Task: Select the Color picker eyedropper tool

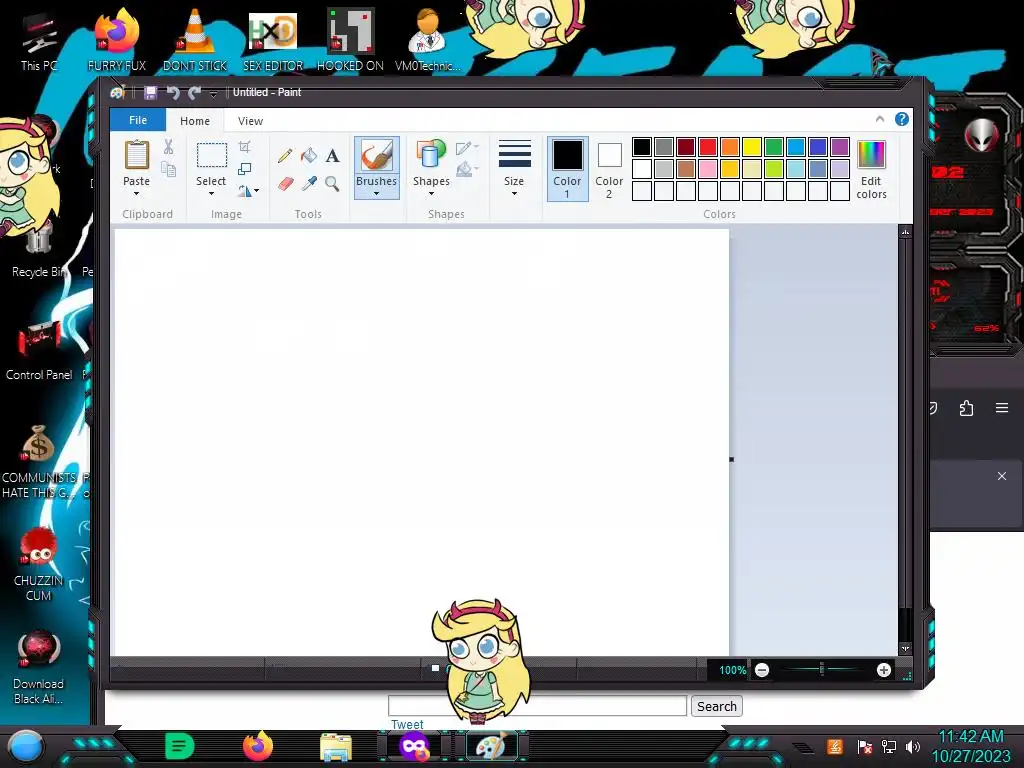Action: pos(309,184)
